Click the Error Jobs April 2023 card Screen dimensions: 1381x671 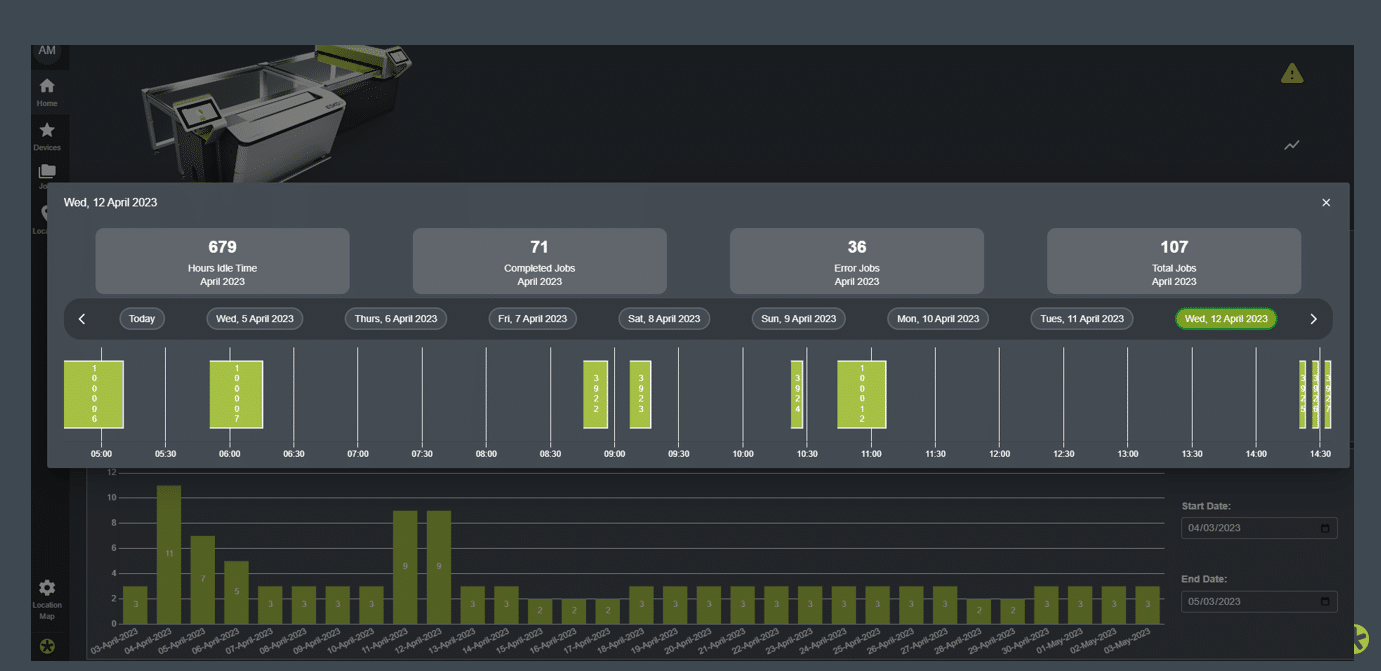click(856, 260)
